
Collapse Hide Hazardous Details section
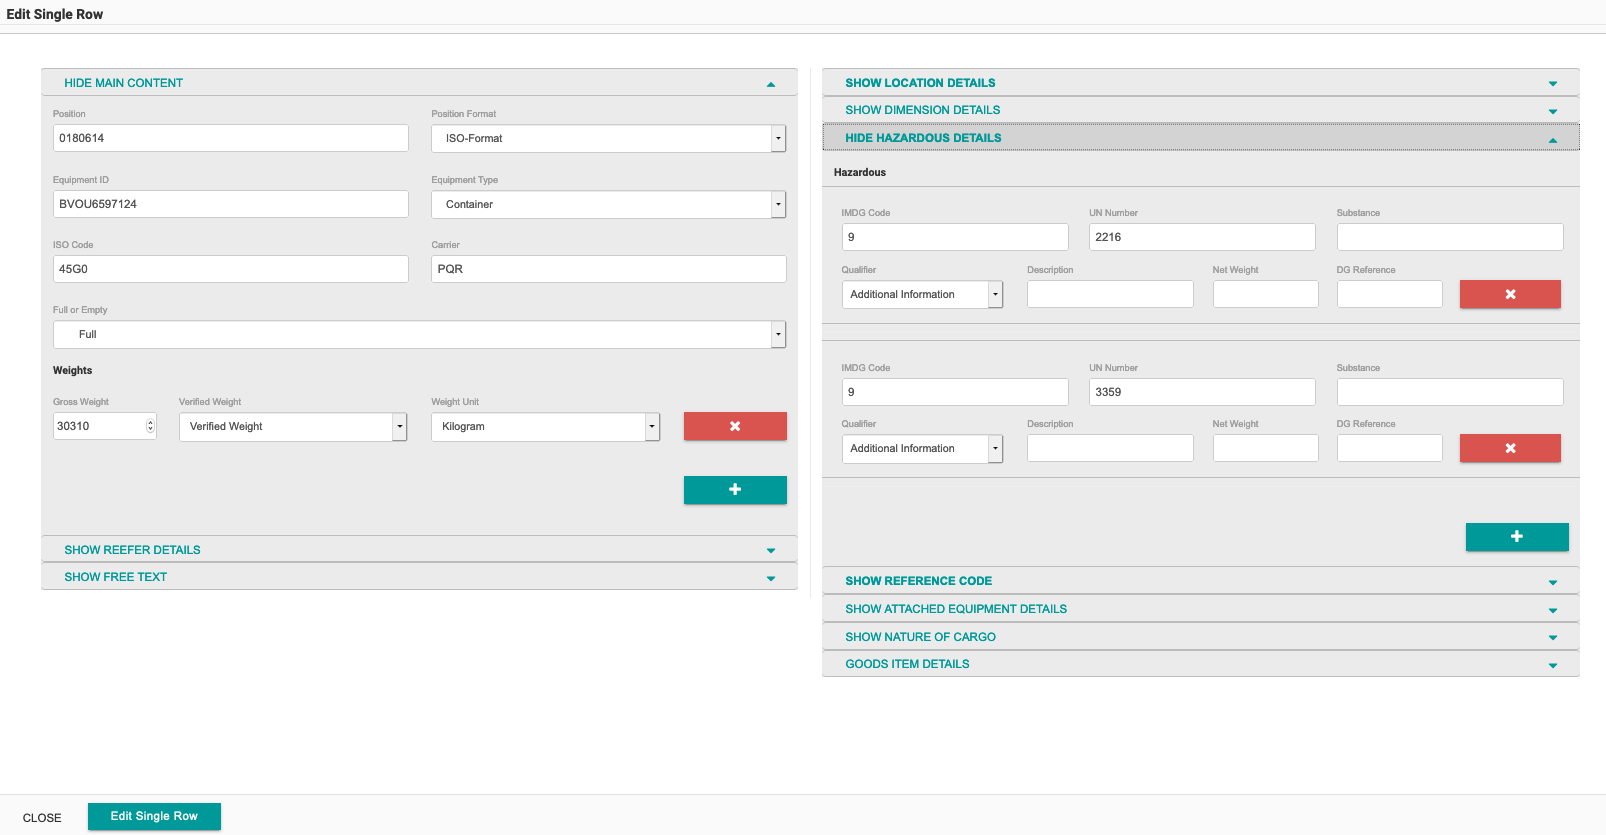pos(922,138)
